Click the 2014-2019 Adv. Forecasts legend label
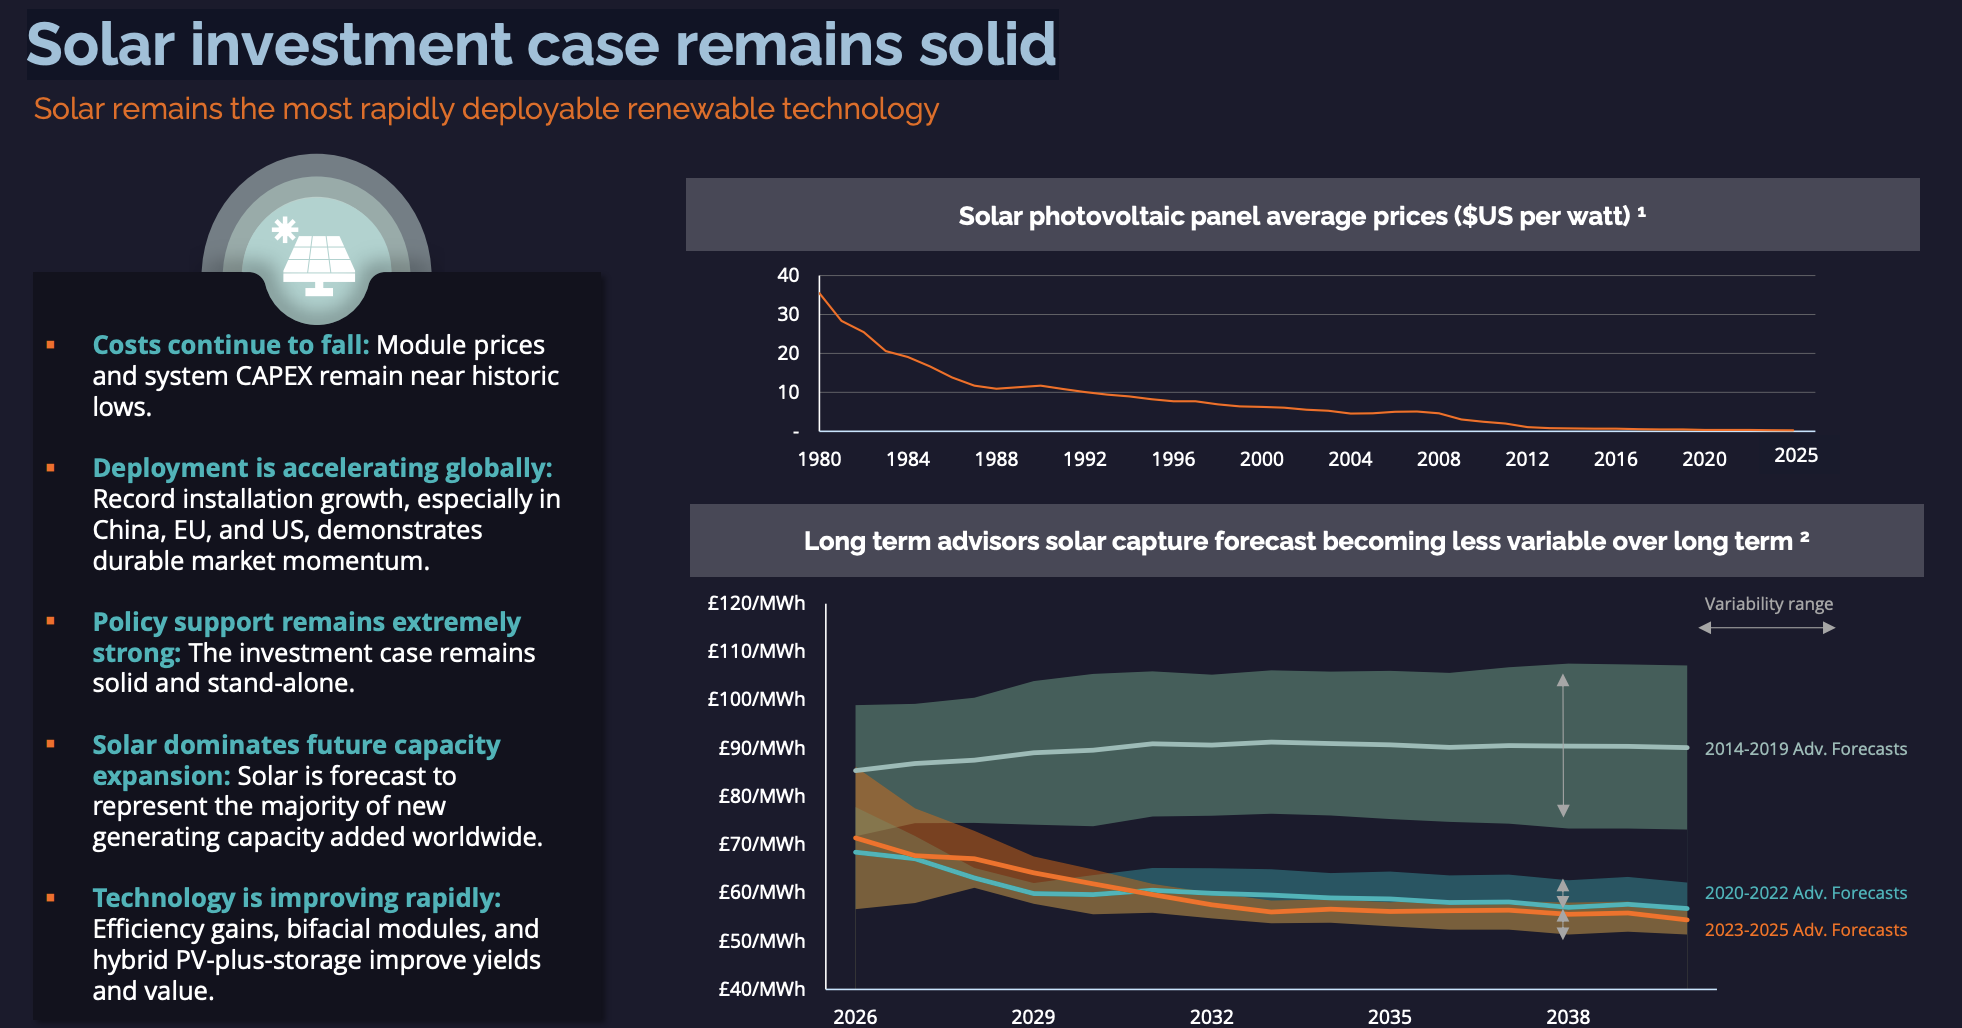The width and height of the screenshot is (1962, 1028). point(1805,749)
